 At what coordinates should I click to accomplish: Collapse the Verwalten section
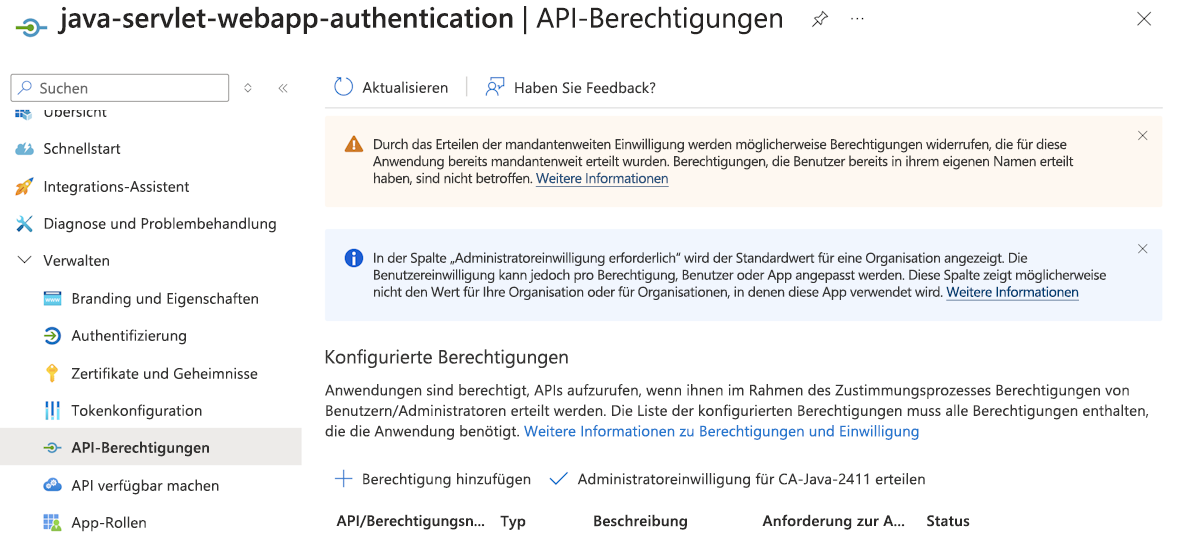click(x=25, y=260)
